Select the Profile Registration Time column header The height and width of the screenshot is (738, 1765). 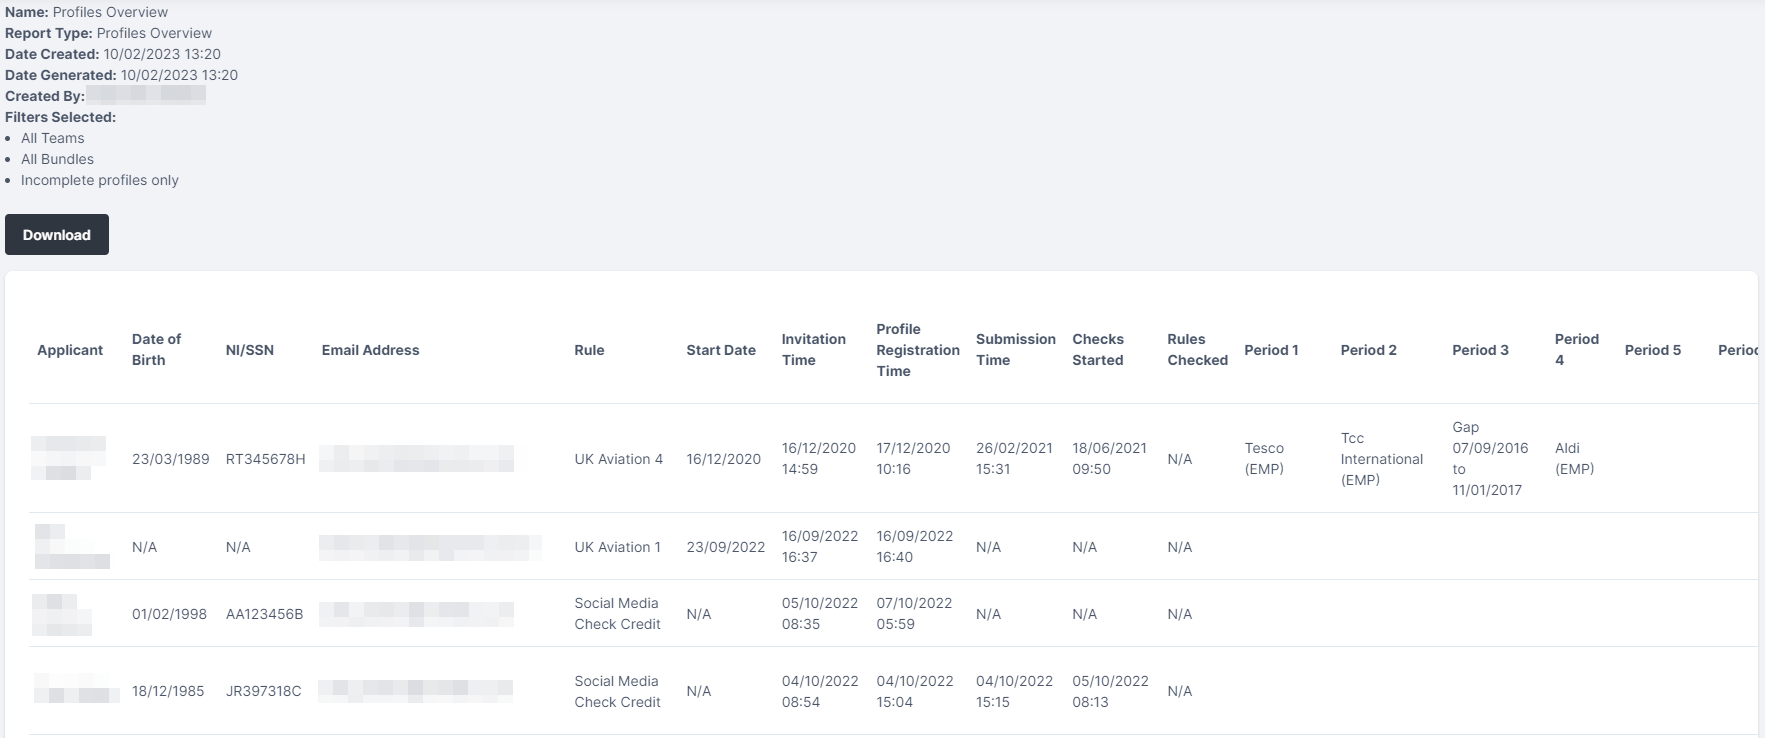pyautogui.click(x=918, y=350)
